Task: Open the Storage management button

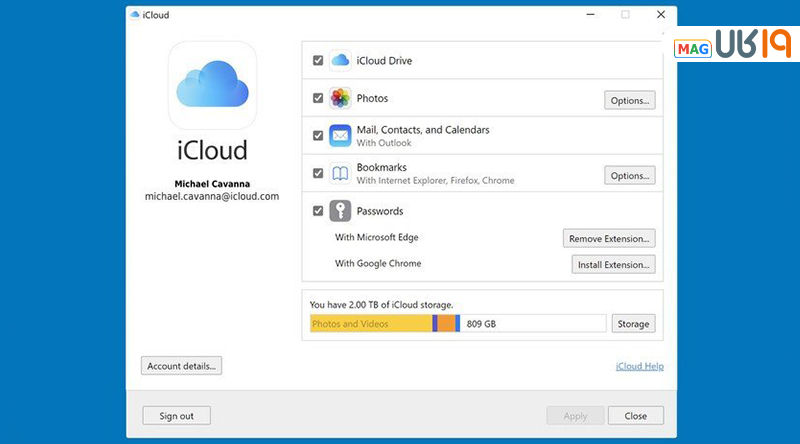Action: [632, 323]
